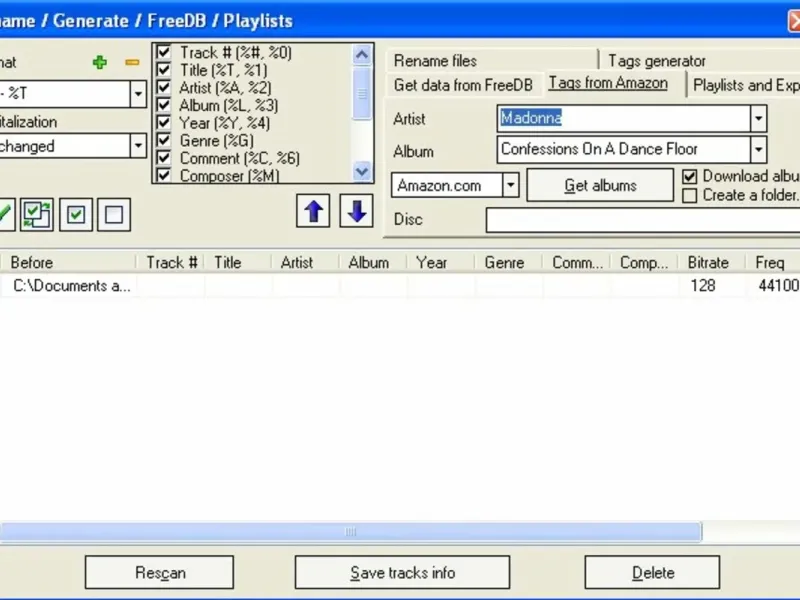Sort by the Artist column header
Screen dimensions: 800x600
click(x=305, y=263)
